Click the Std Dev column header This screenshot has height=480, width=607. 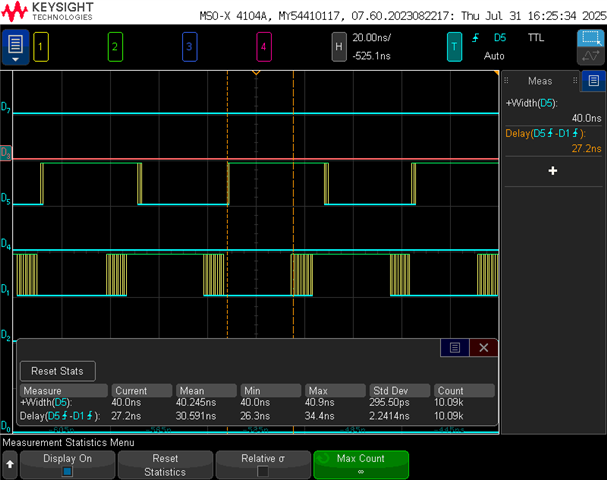[400, 391]
